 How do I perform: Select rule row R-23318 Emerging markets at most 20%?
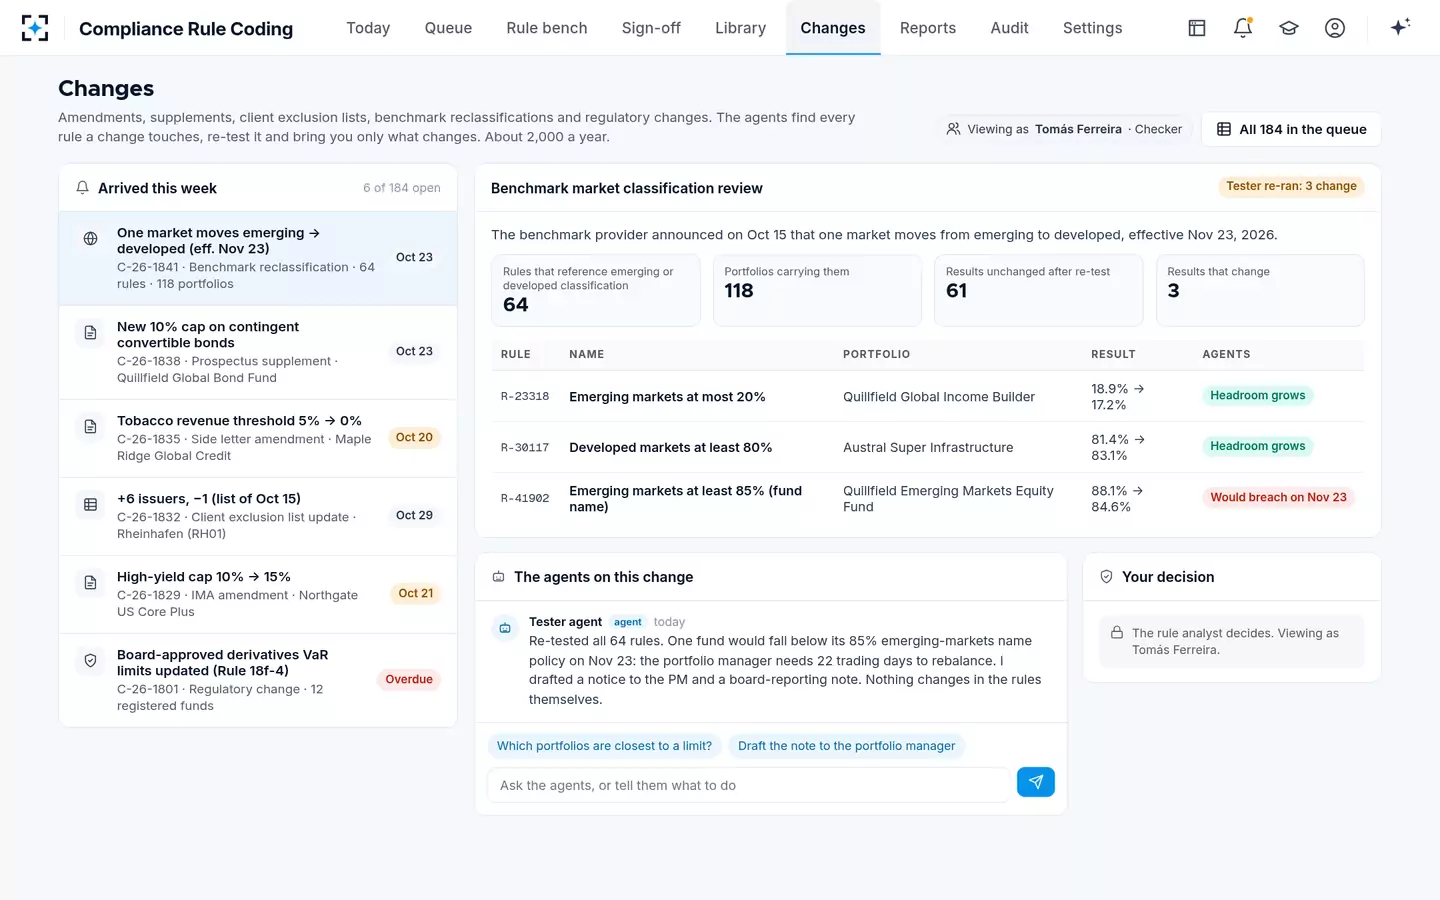tap(928, 397)
